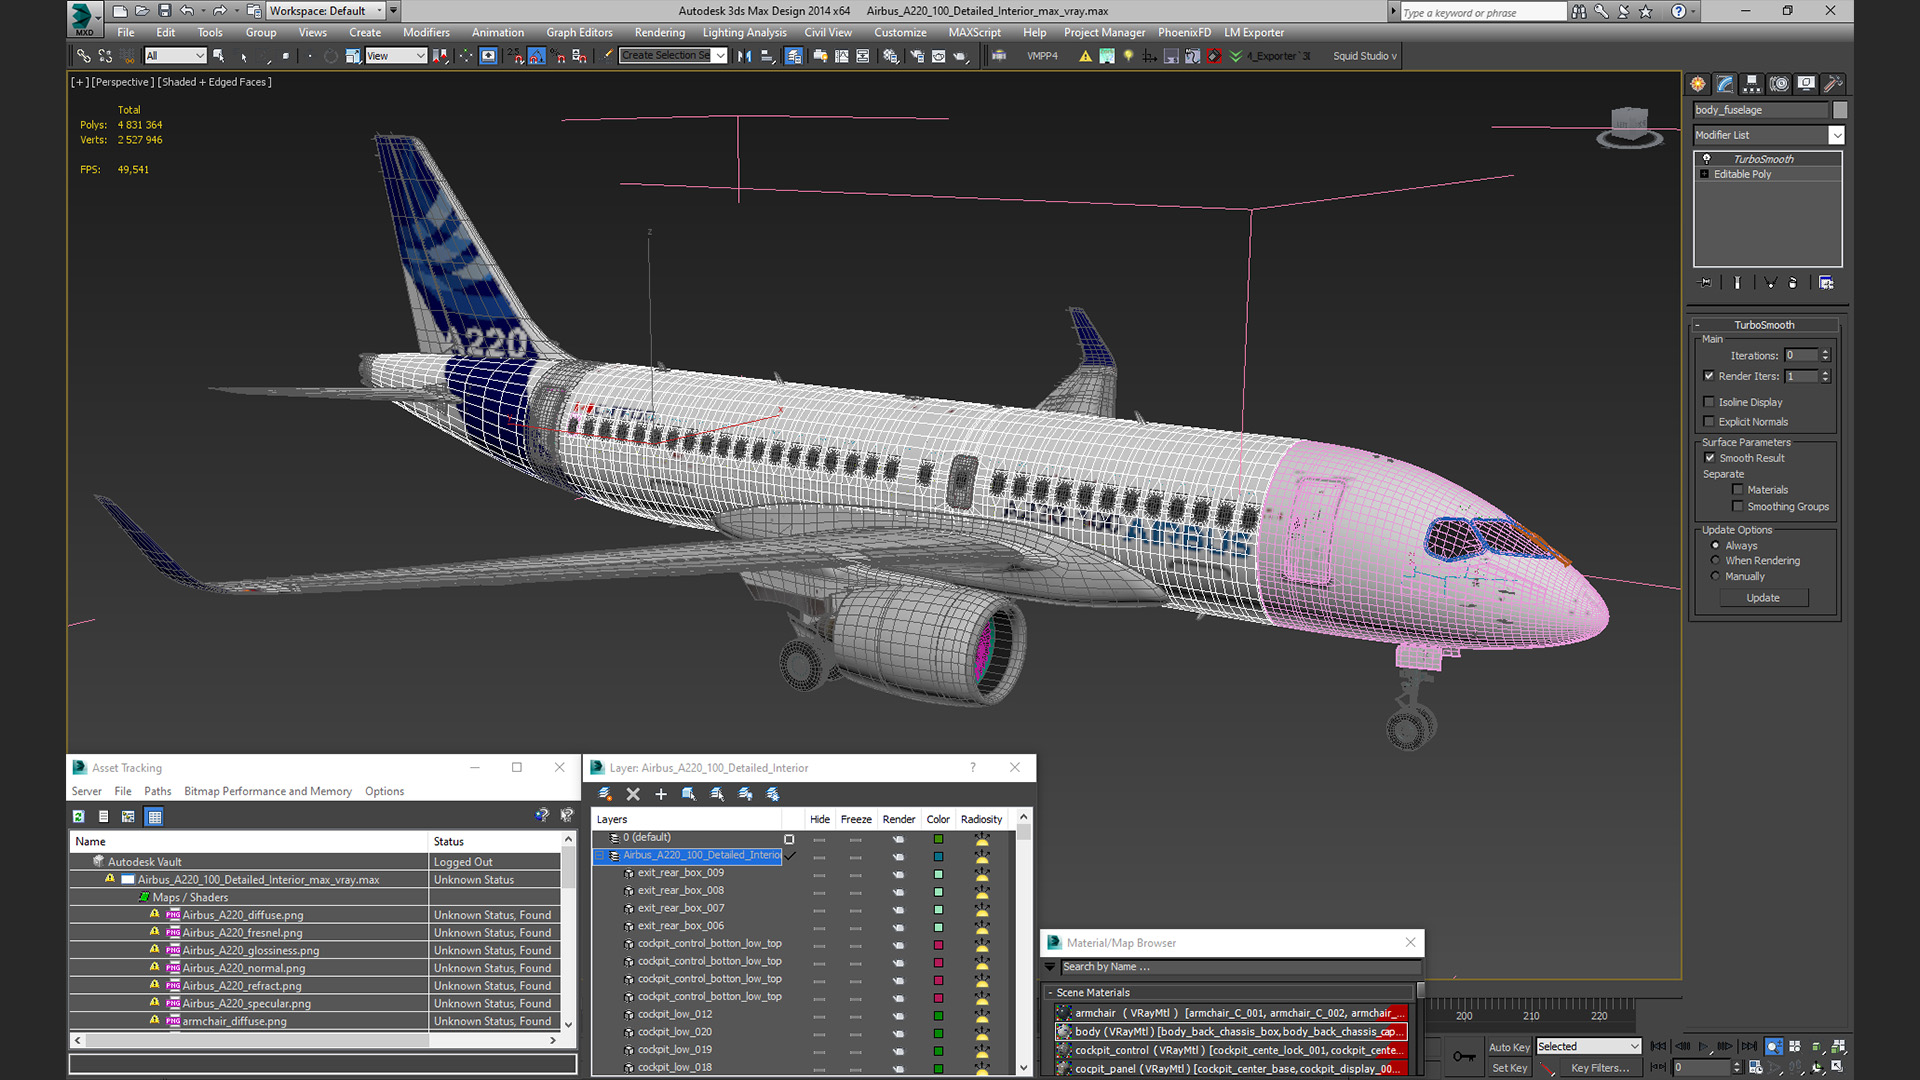Image resolution: width=1920 pixels, height=1080 pixels.
Task: Click the Pin Stack icon
Action: coord(1706,283)
